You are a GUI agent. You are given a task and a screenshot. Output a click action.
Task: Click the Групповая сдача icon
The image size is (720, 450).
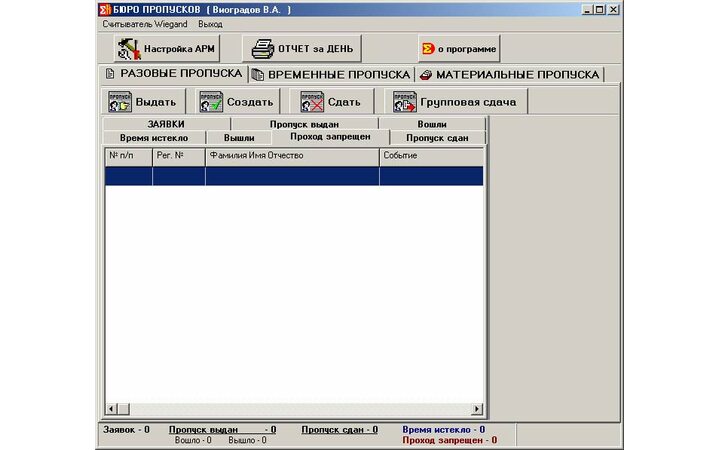[x=405, y=101]
